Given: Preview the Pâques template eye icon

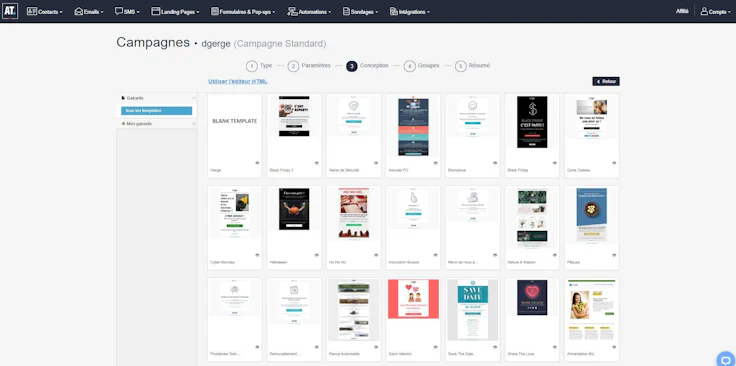Looking at the screenshot, I should (x=614, y=255).
